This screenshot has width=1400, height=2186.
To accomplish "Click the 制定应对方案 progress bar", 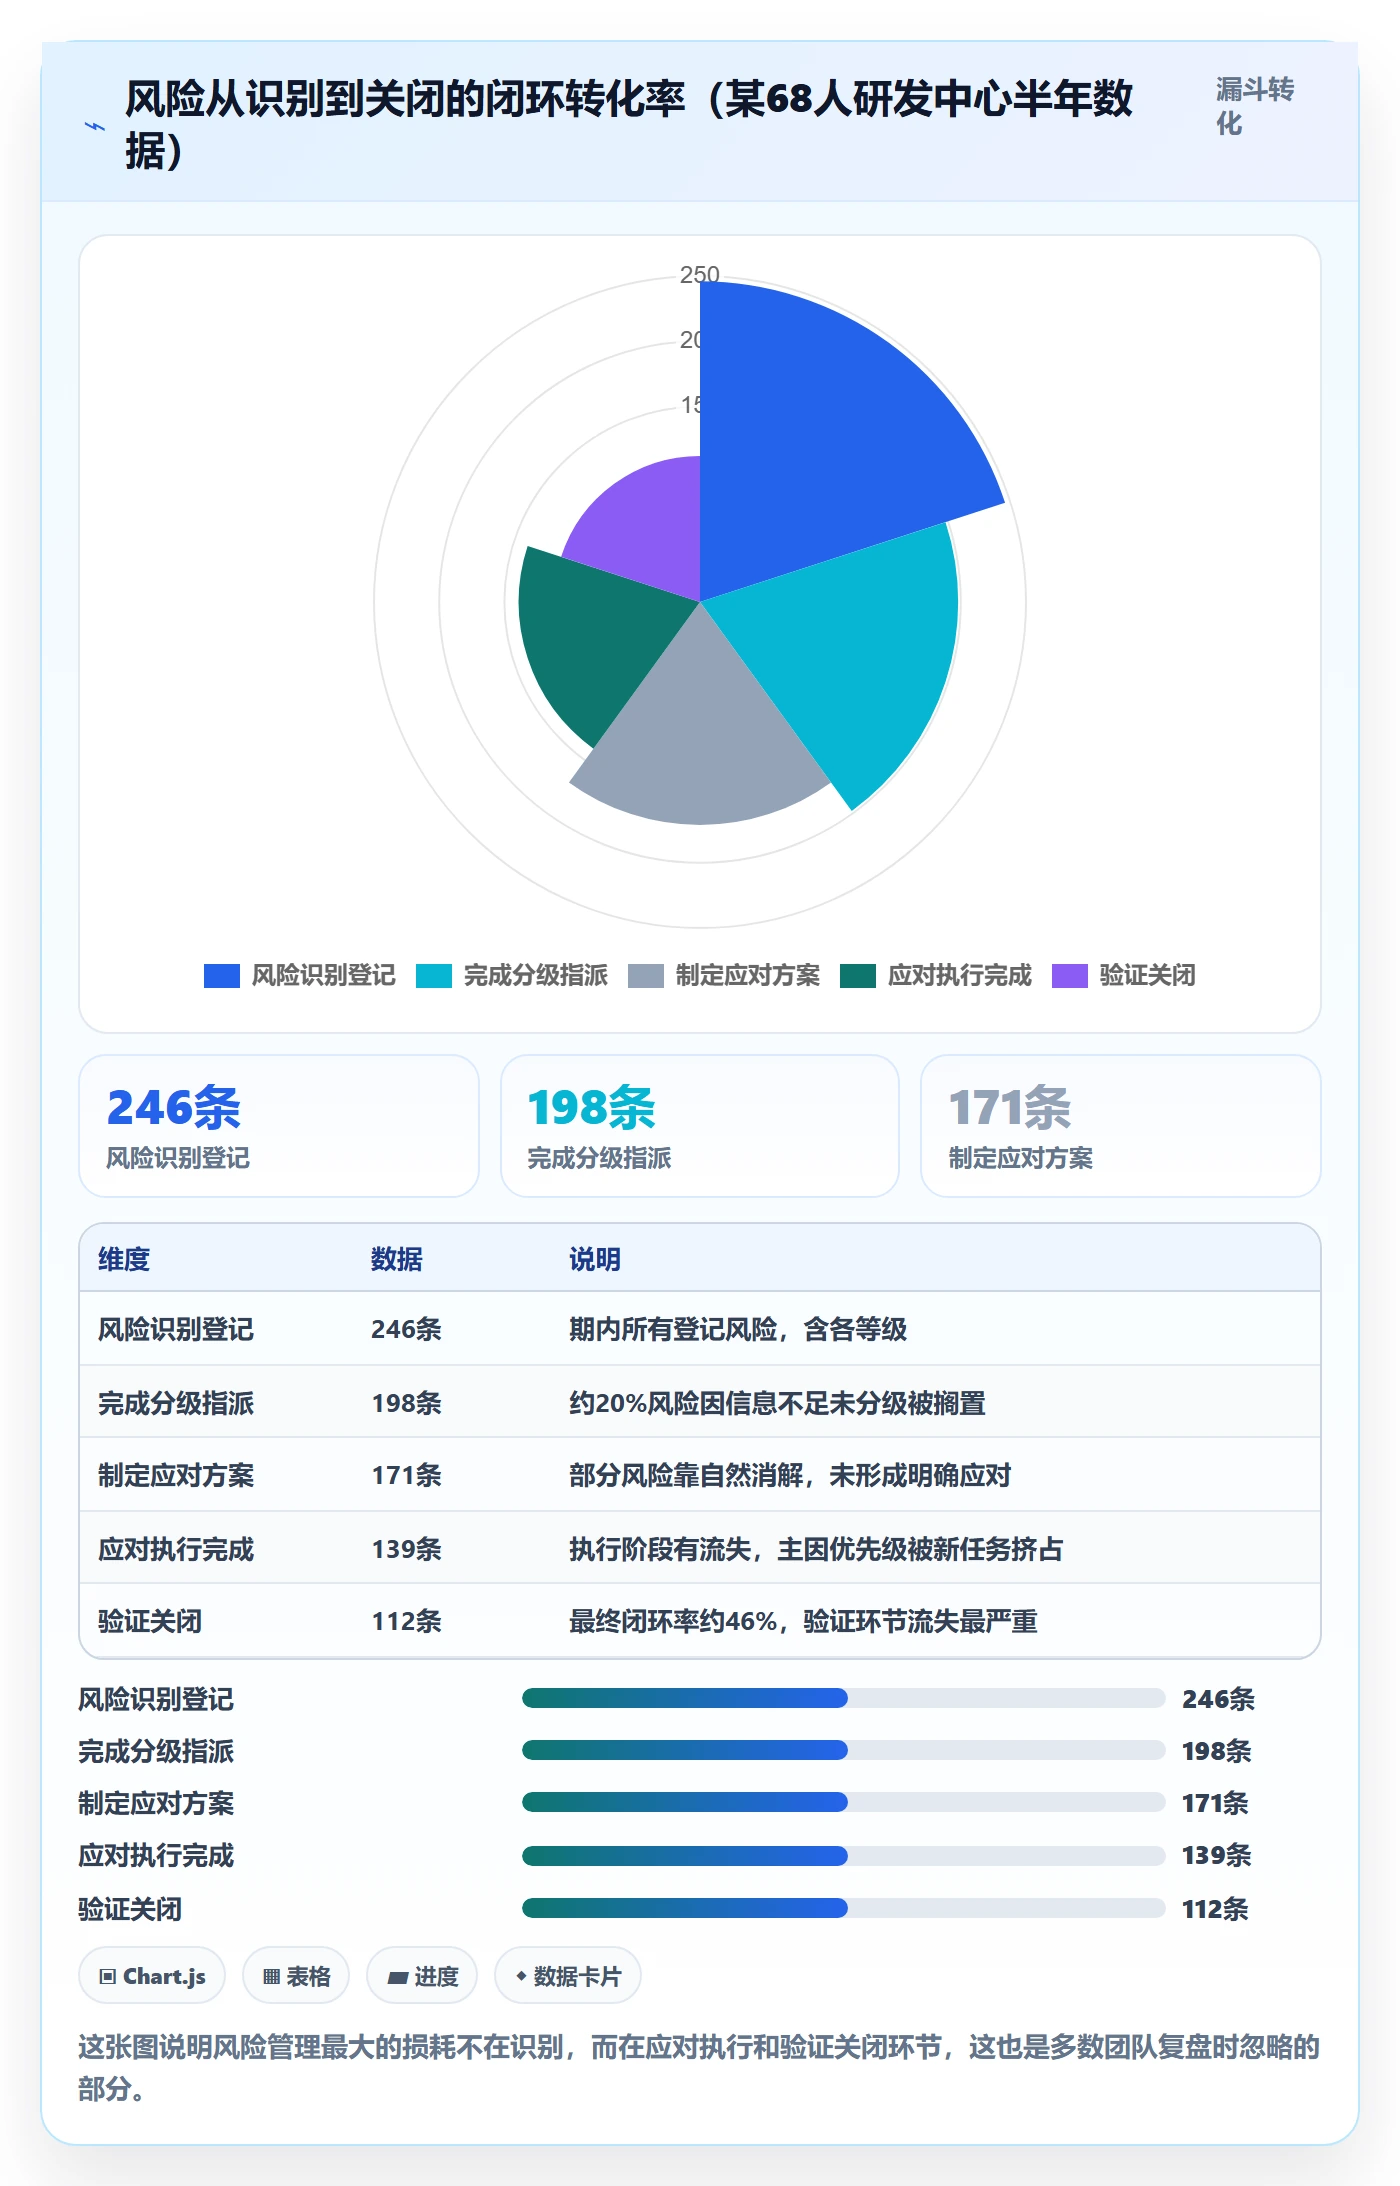I will (x=843, y=1802).
